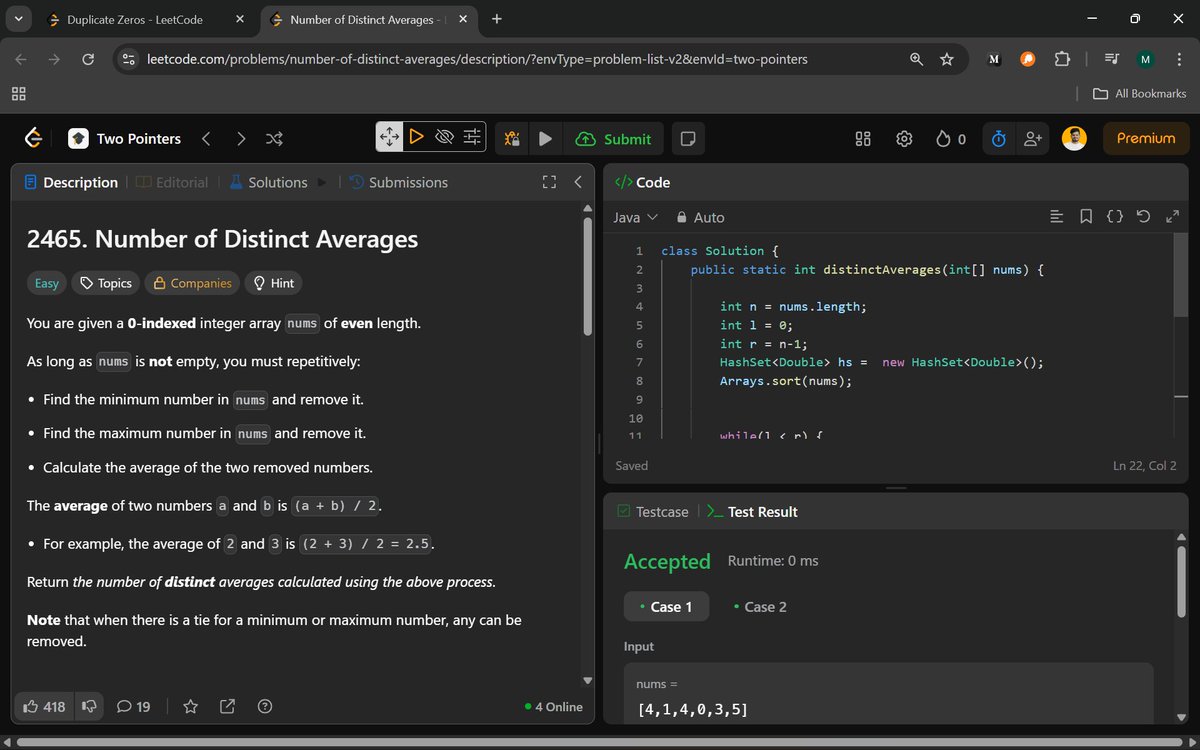Click the streak flame counter
Image resolution: width=1200 pixels, height=750 pixels.
pyautogui.click(x=951, y=139)
